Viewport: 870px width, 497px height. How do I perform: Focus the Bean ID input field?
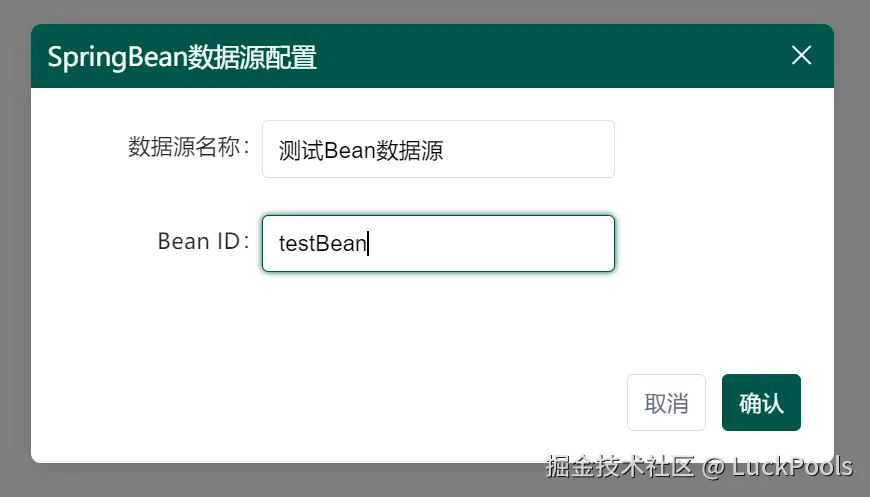coord(438,244)
